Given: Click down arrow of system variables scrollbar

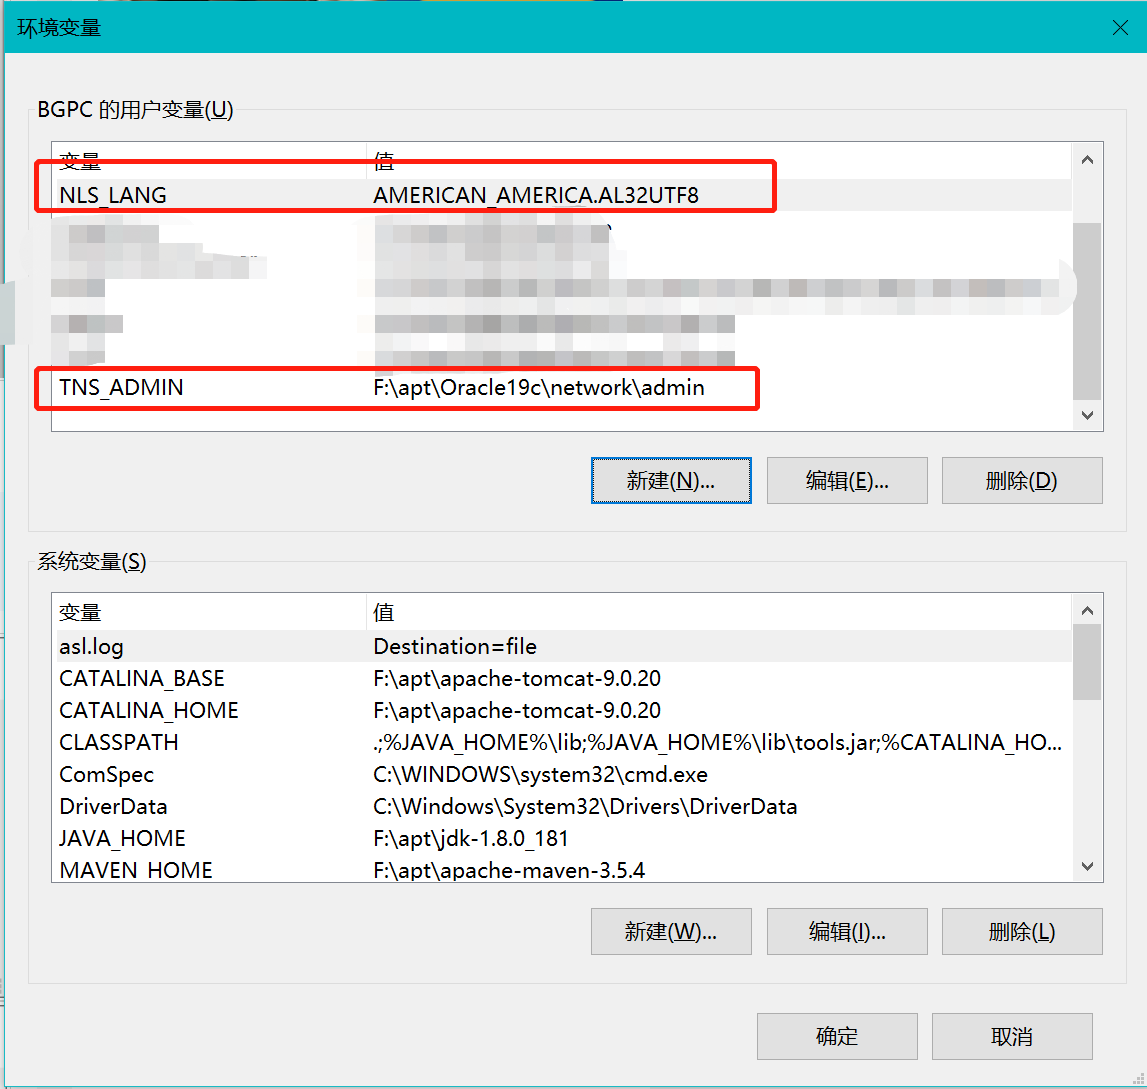Looking at the screenshot, I should (1088, 866).
